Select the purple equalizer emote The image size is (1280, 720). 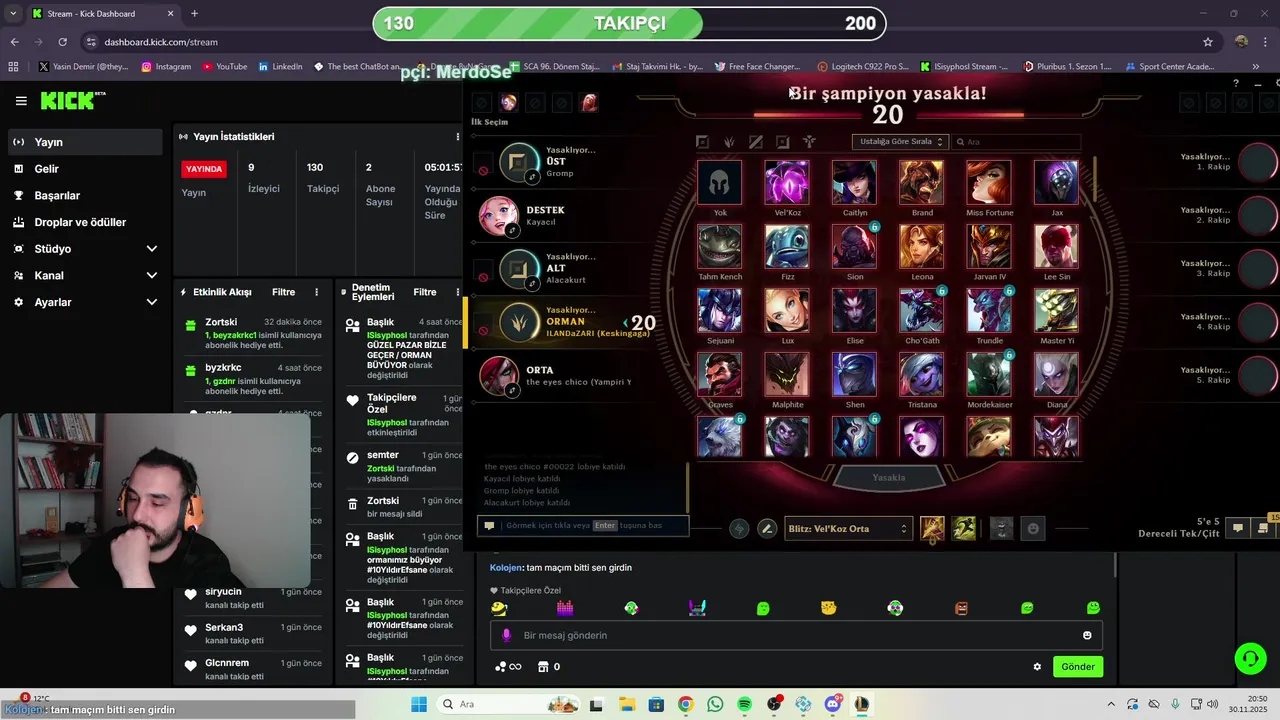[x=565, y=607]
